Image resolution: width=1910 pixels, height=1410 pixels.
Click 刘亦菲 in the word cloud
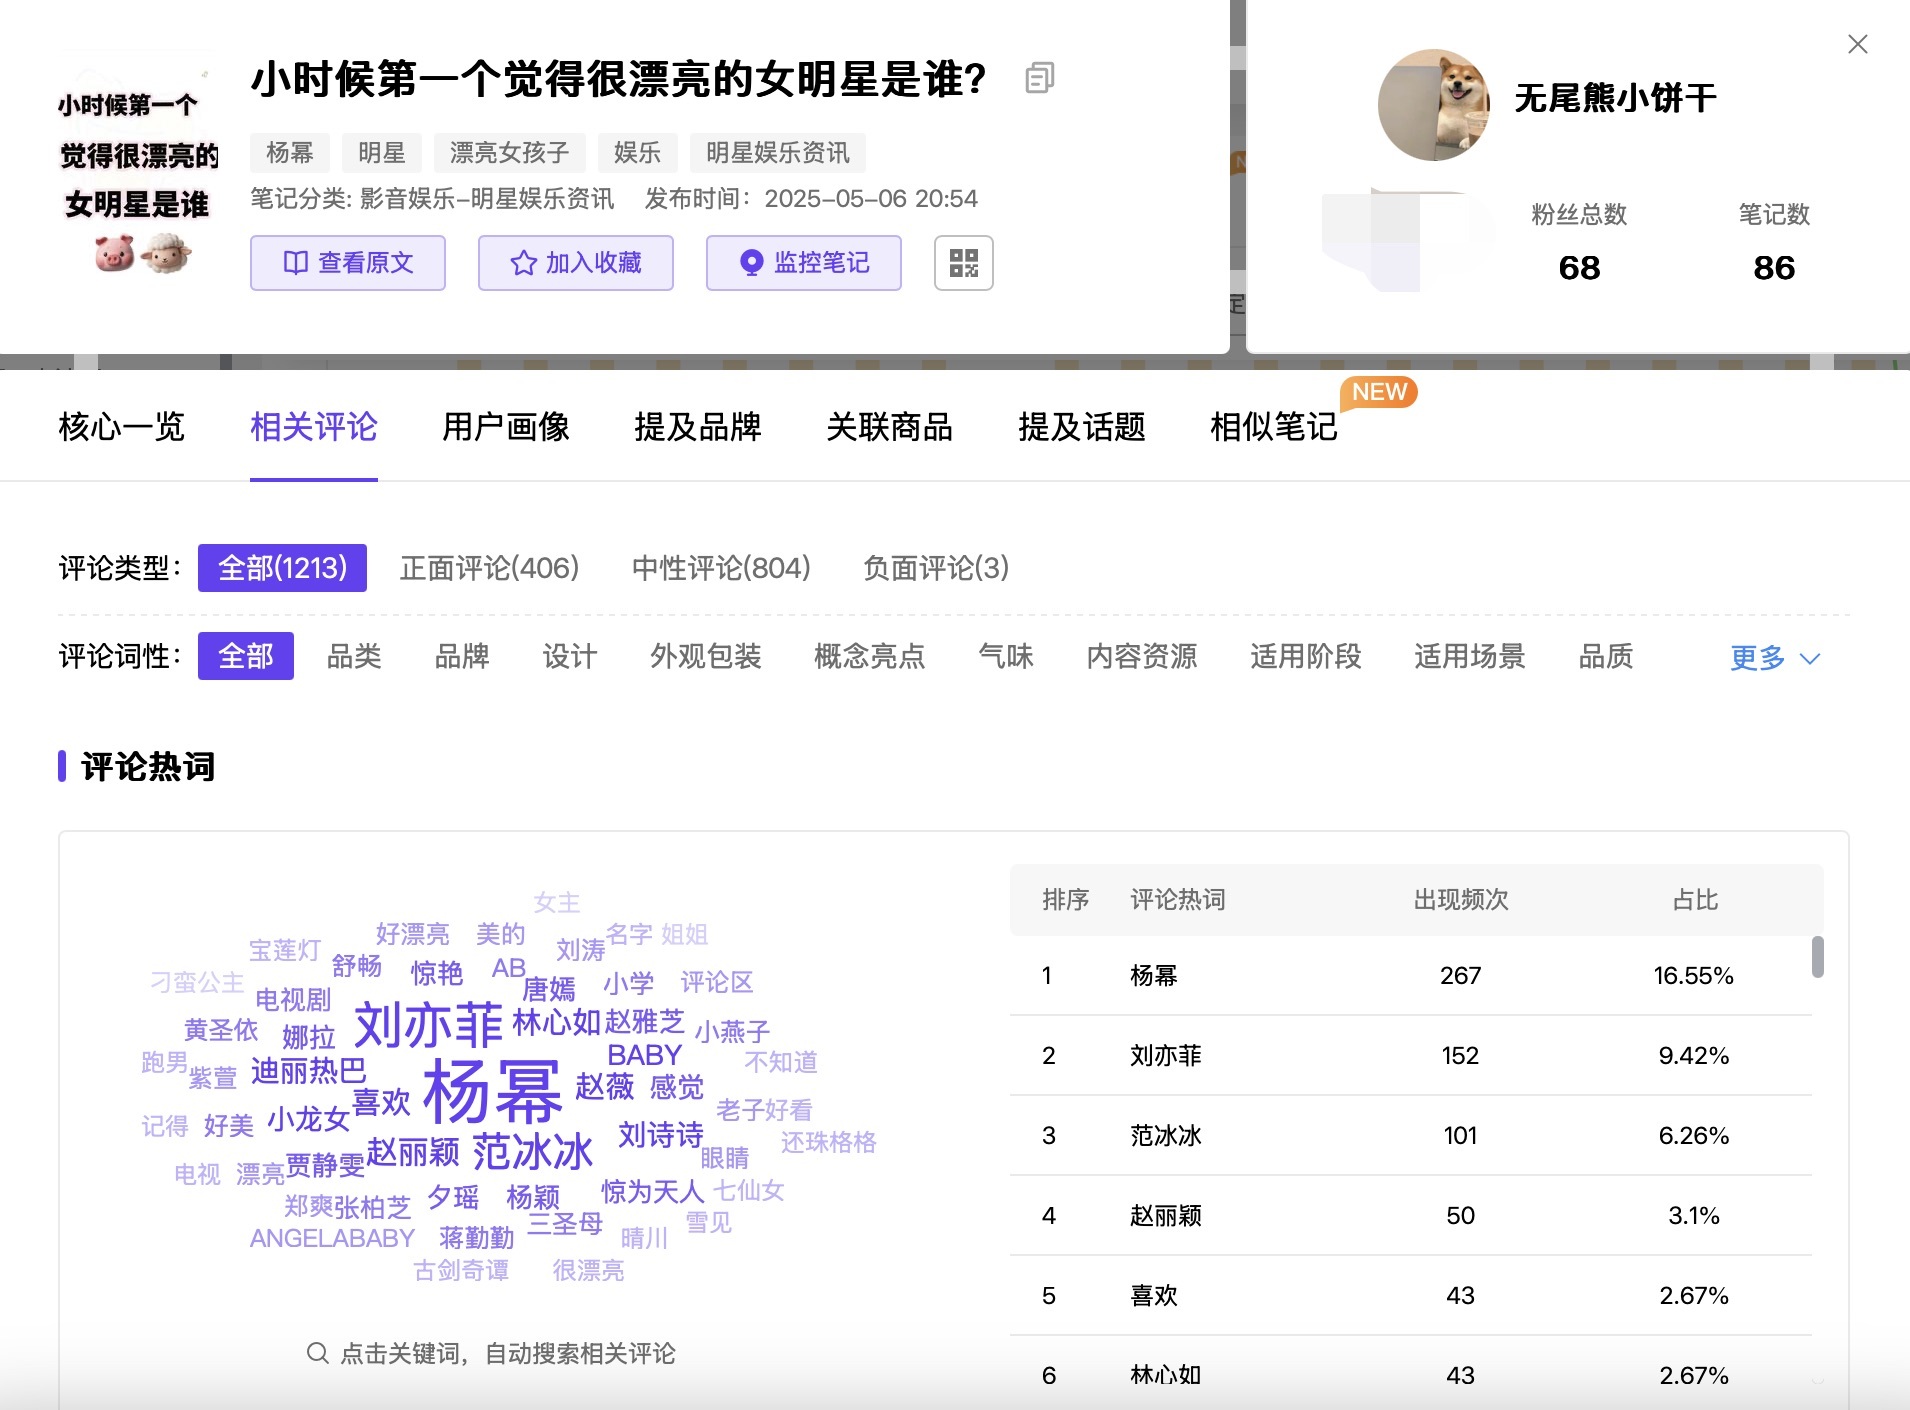(428, 1025)
